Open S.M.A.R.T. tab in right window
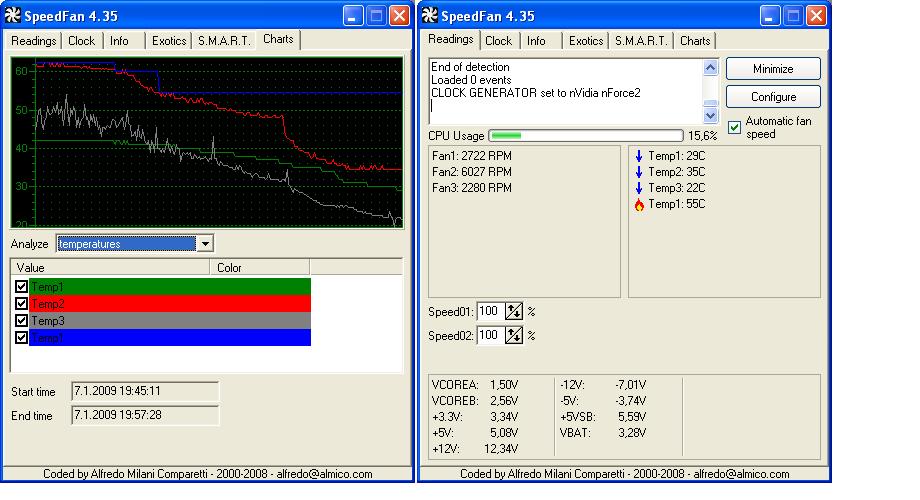Screen dimensions: 920x500 (x=641, y=40)
